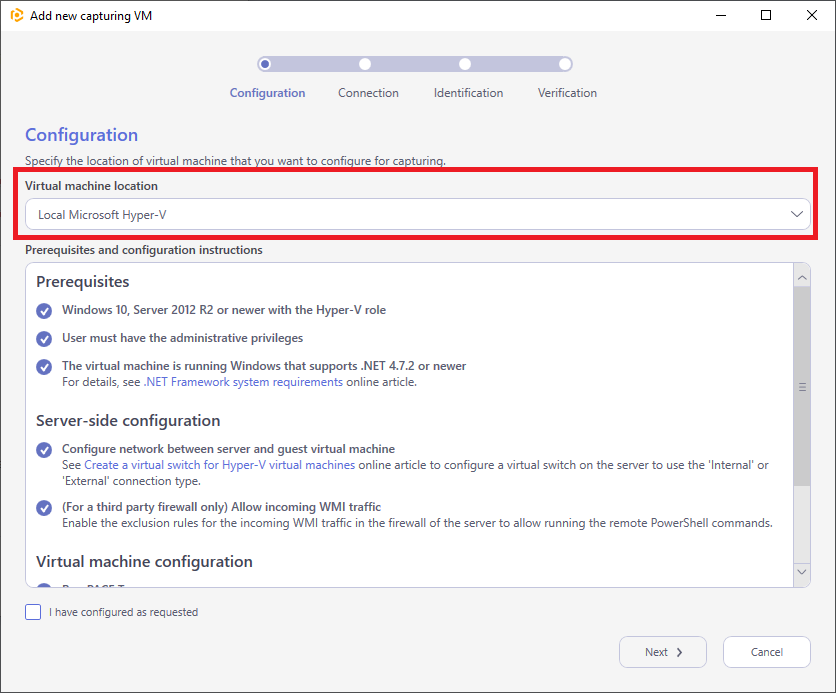Maximize the Add new capturing VM window
Viewport: 836px width, 693px height.
pyautogui.click(x=766, y=15)
